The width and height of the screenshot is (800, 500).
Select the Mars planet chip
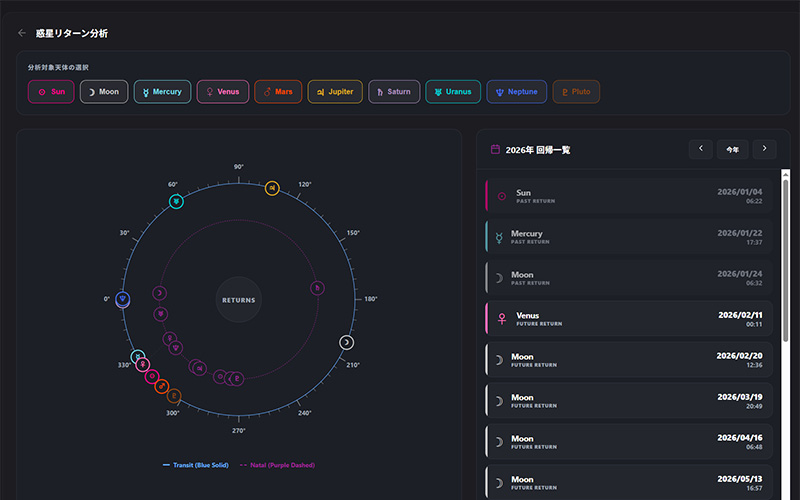278,92
